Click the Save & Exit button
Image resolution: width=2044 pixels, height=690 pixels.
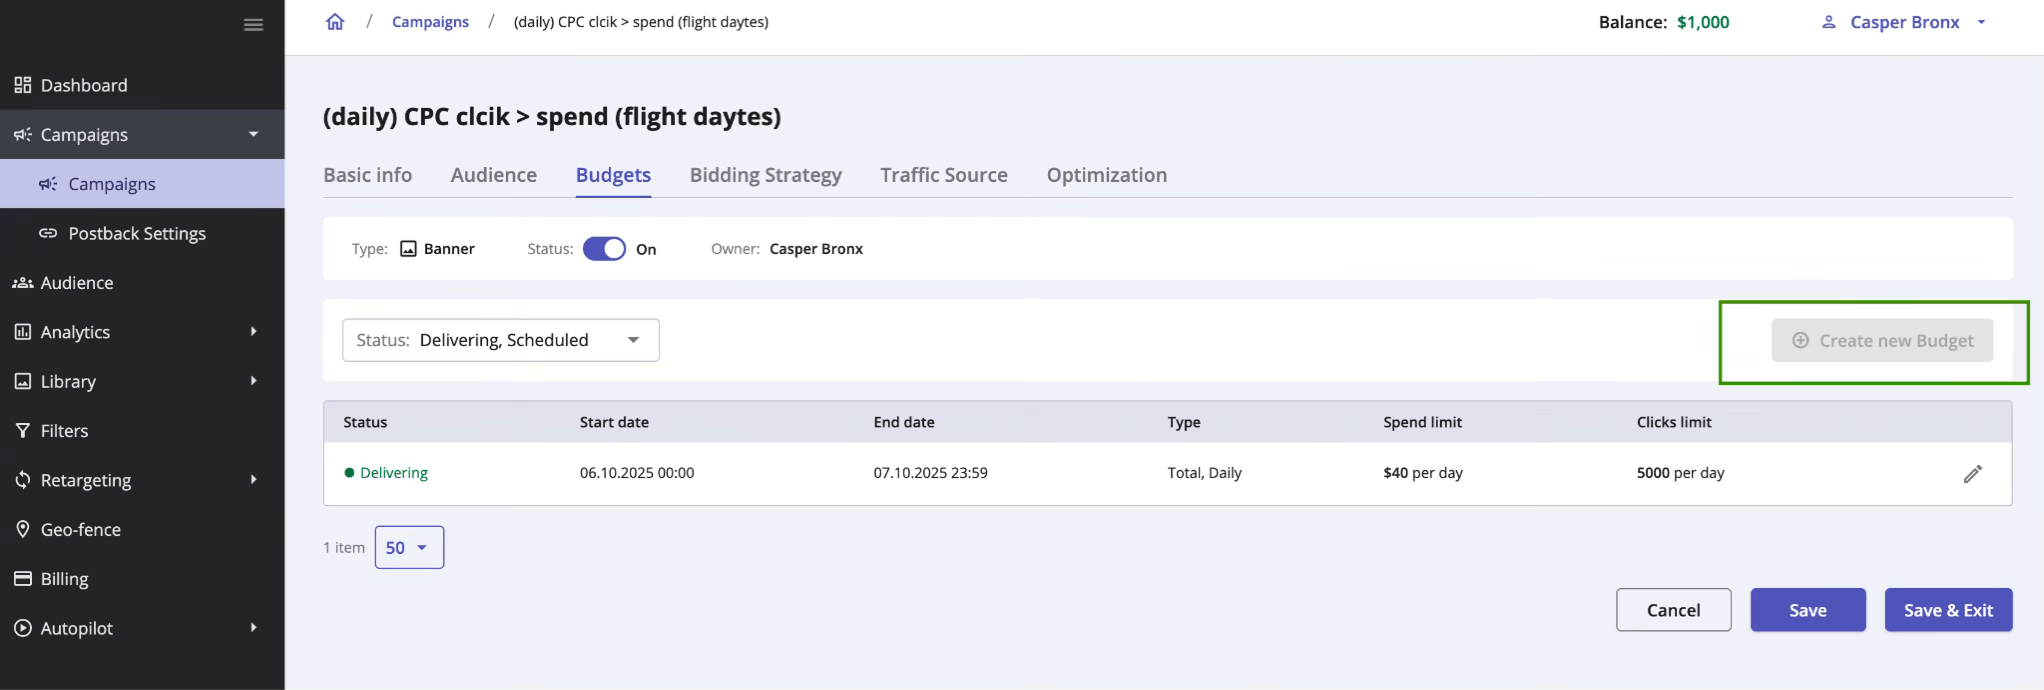1948,610
